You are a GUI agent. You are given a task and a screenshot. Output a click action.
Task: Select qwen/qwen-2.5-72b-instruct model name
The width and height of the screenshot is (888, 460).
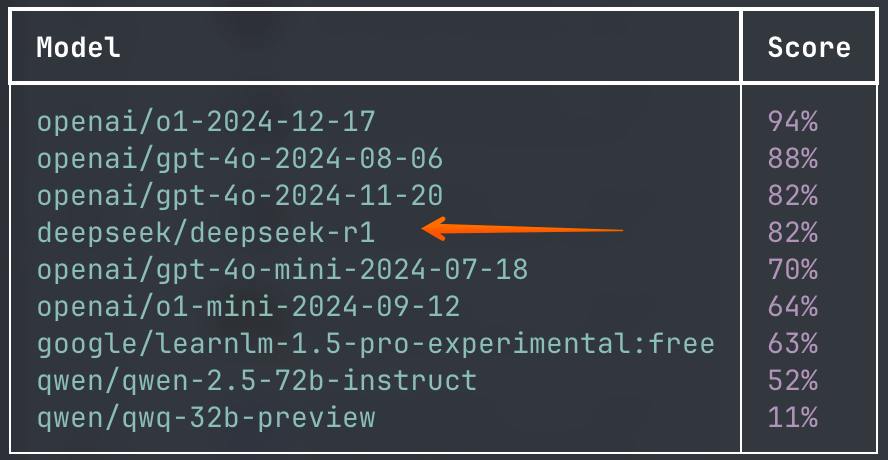click(257, 381)
